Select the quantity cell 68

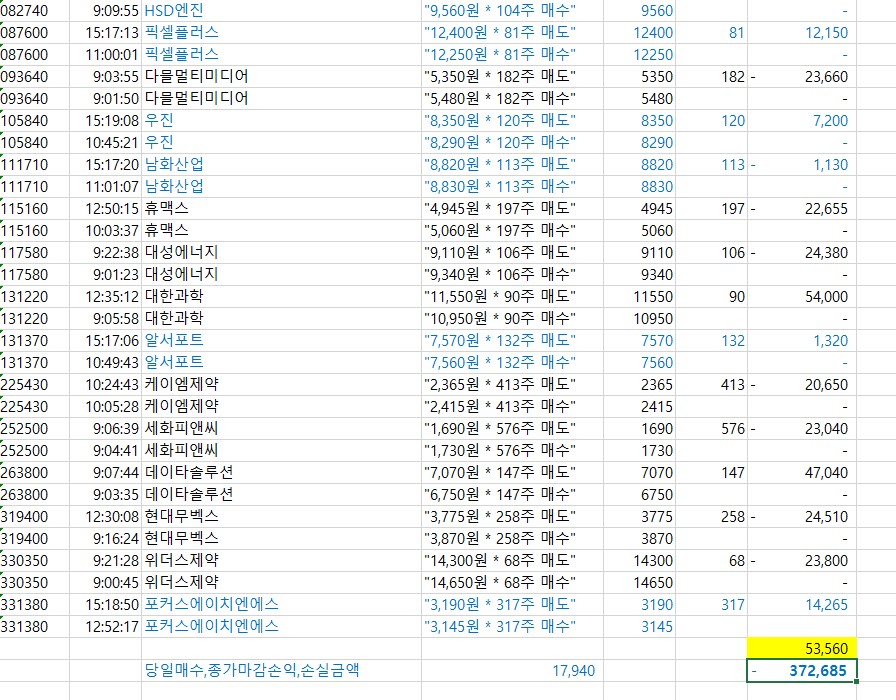point(711,561)
